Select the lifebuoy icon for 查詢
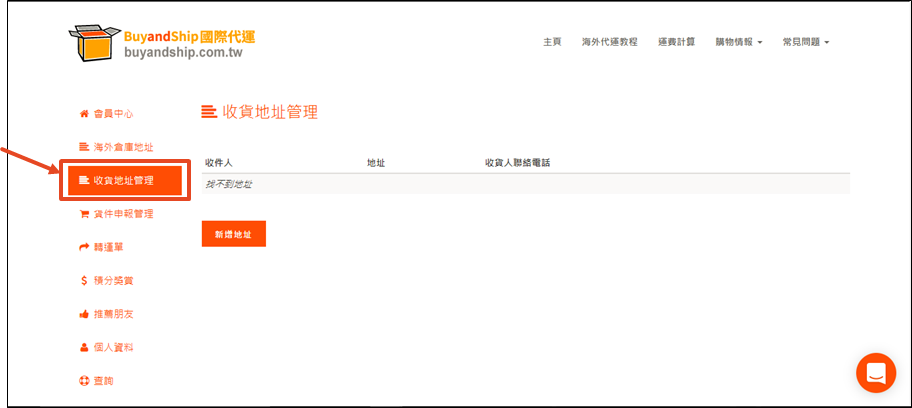912x408 pixels. tap(84, 381)
